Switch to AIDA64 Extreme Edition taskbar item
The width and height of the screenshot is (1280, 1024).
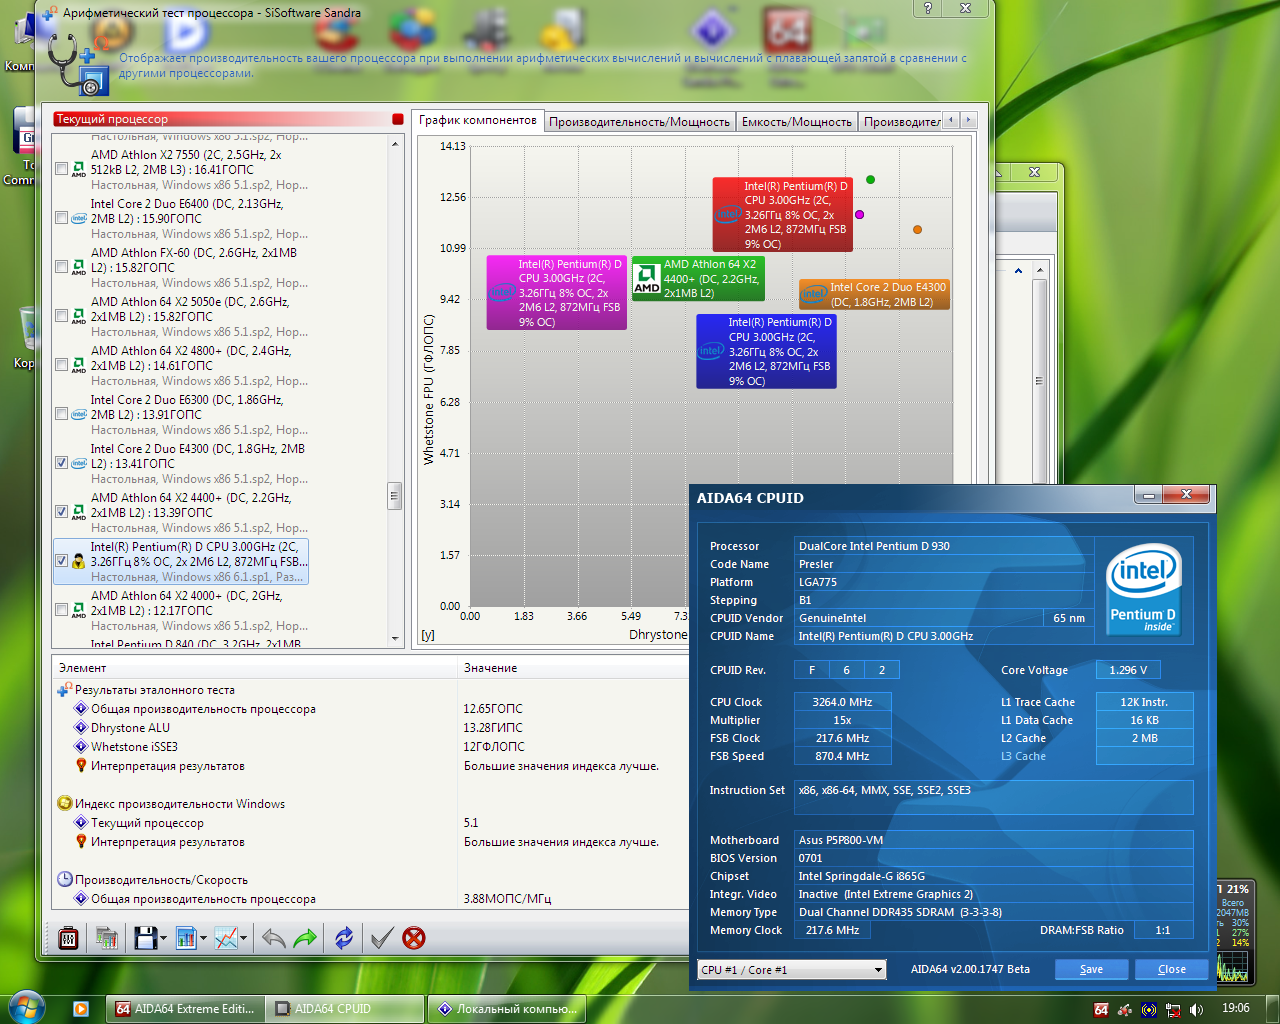(x=186, y=1009)
